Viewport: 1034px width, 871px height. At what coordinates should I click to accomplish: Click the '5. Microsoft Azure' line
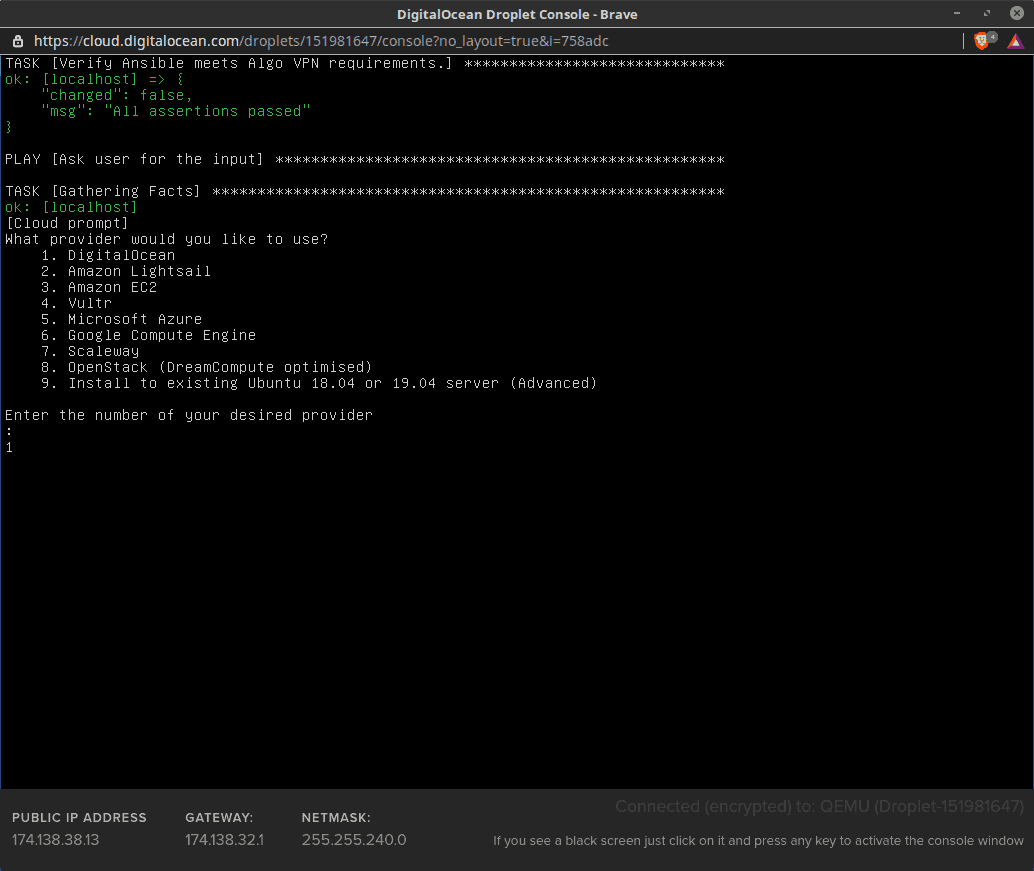(121, 319)
